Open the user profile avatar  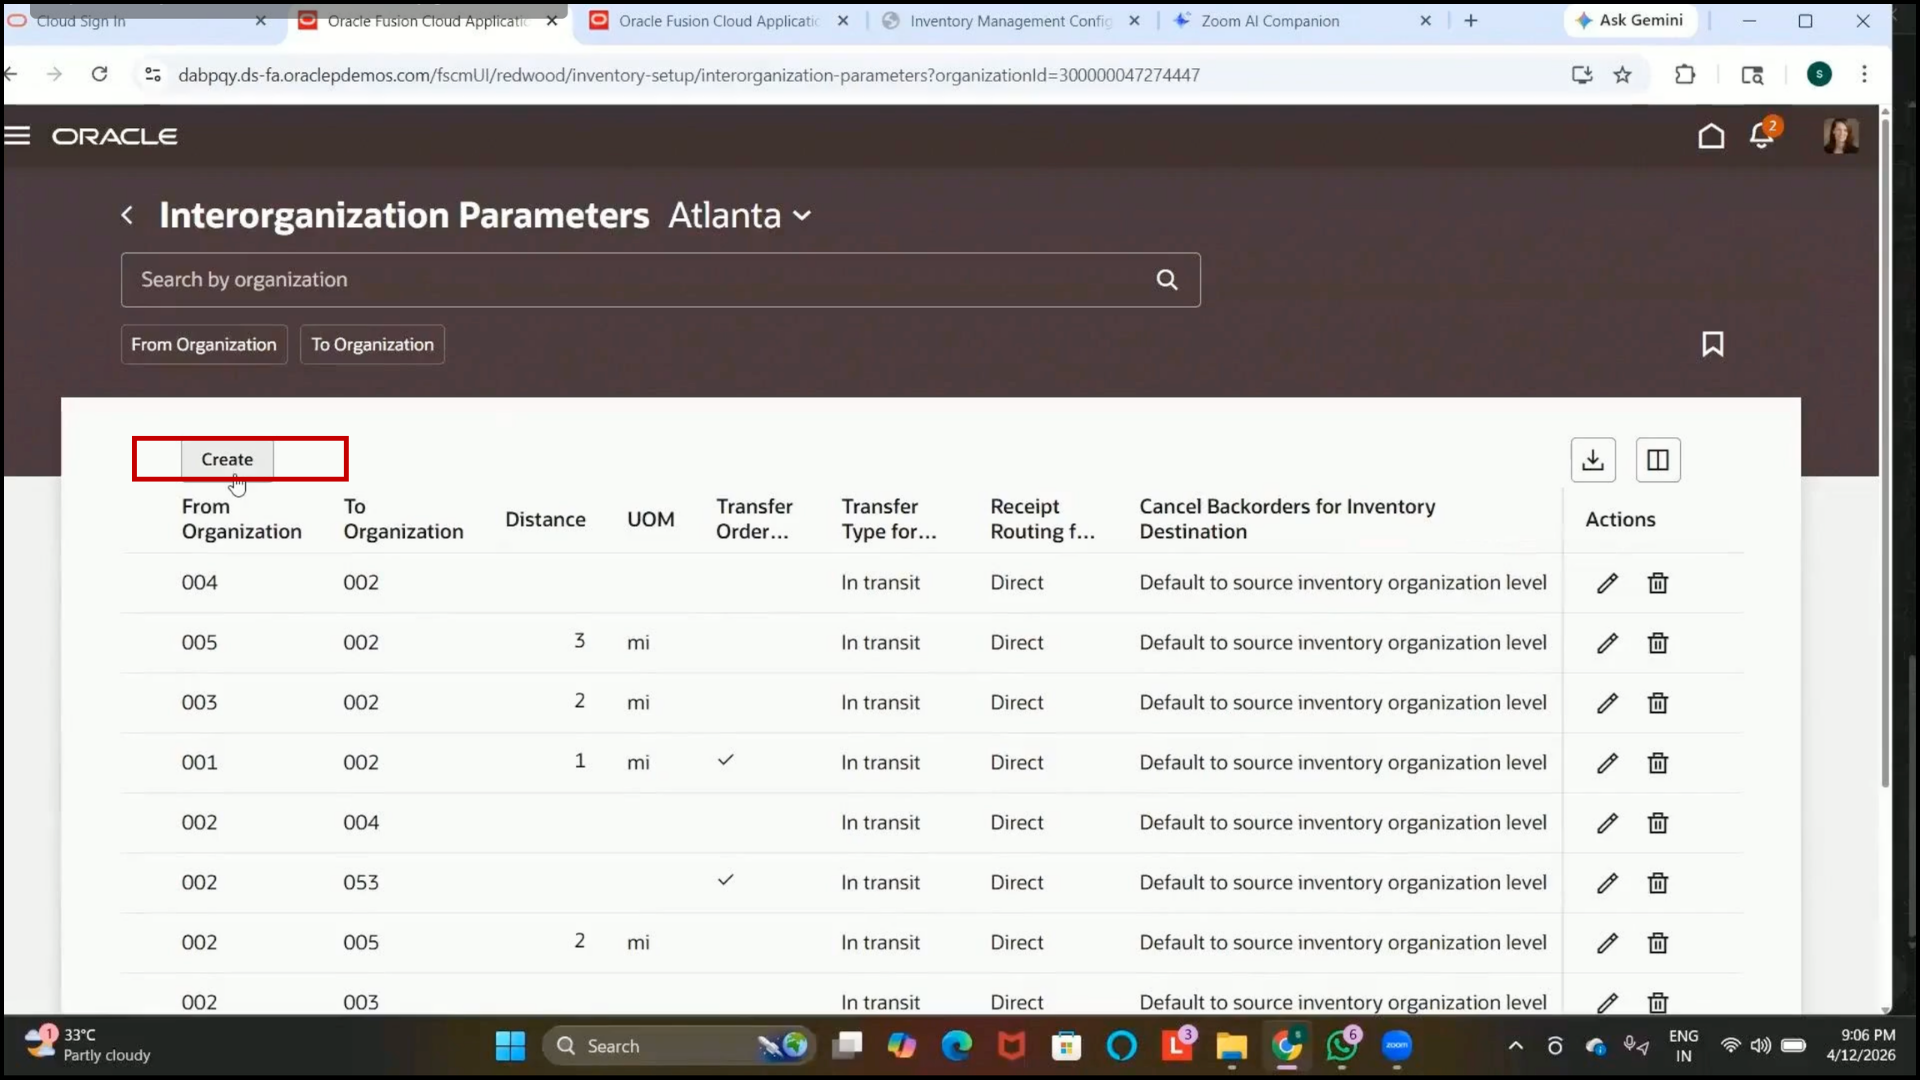coord(1840,136)
